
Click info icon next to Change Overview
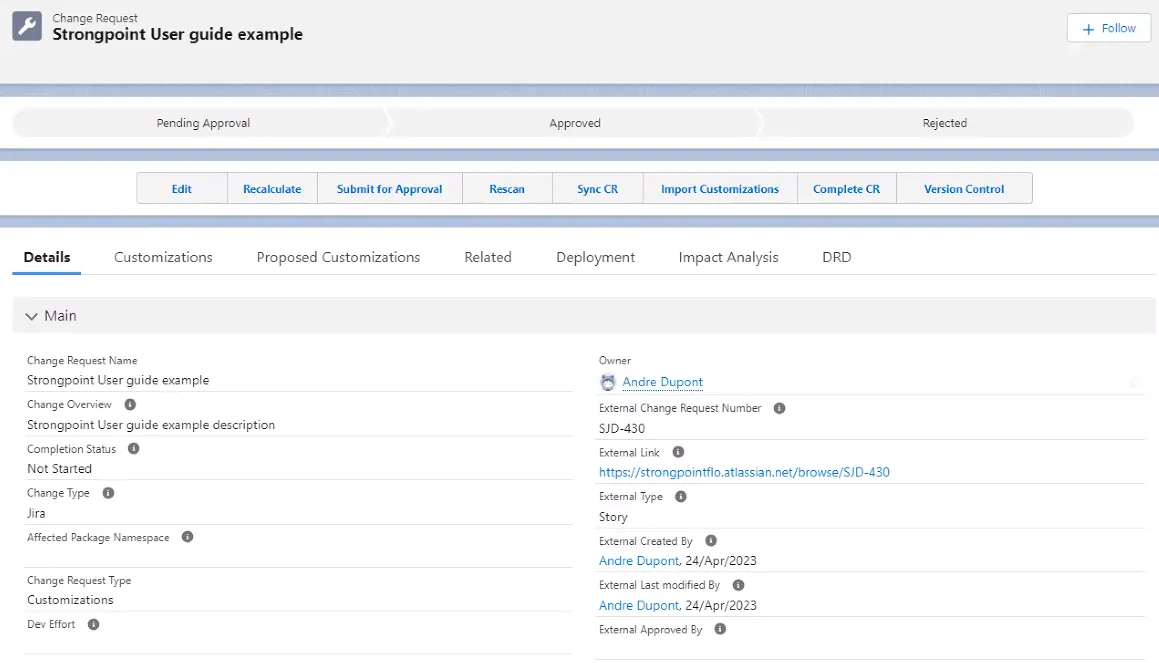point(130,404)
